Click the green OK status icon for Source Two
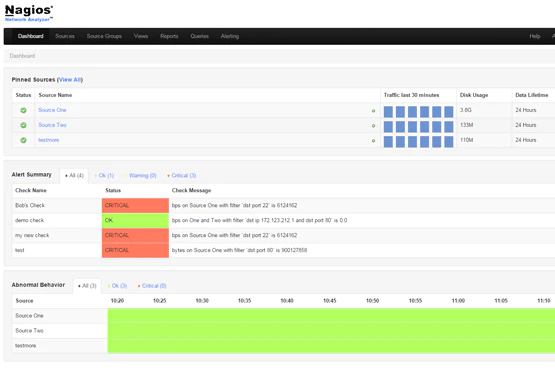Viewport: 555px width, 376px height. 23,125
